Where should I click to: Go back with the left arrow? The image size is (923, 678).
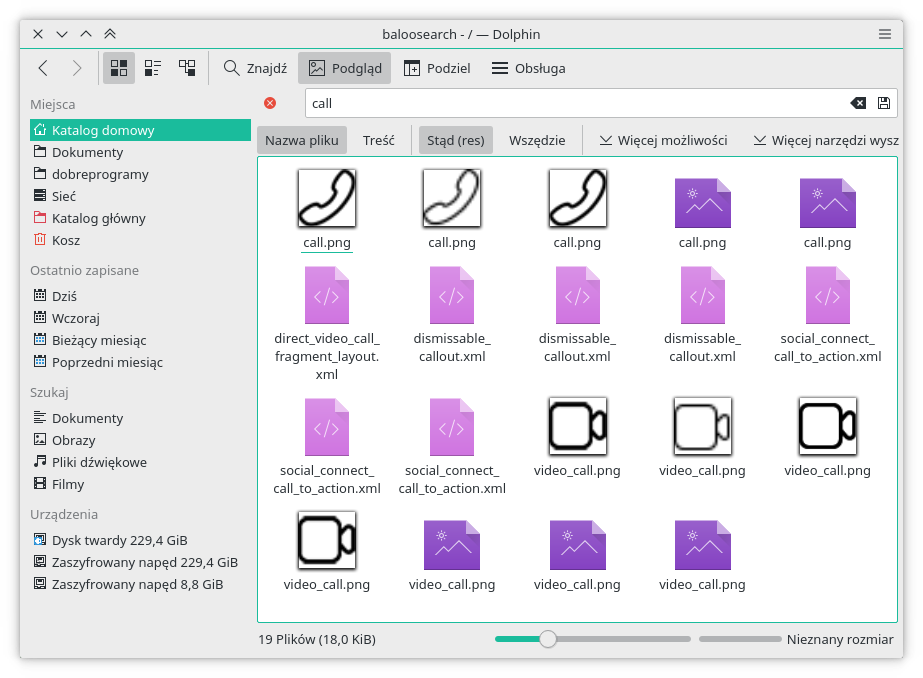[x=43, y=68]
